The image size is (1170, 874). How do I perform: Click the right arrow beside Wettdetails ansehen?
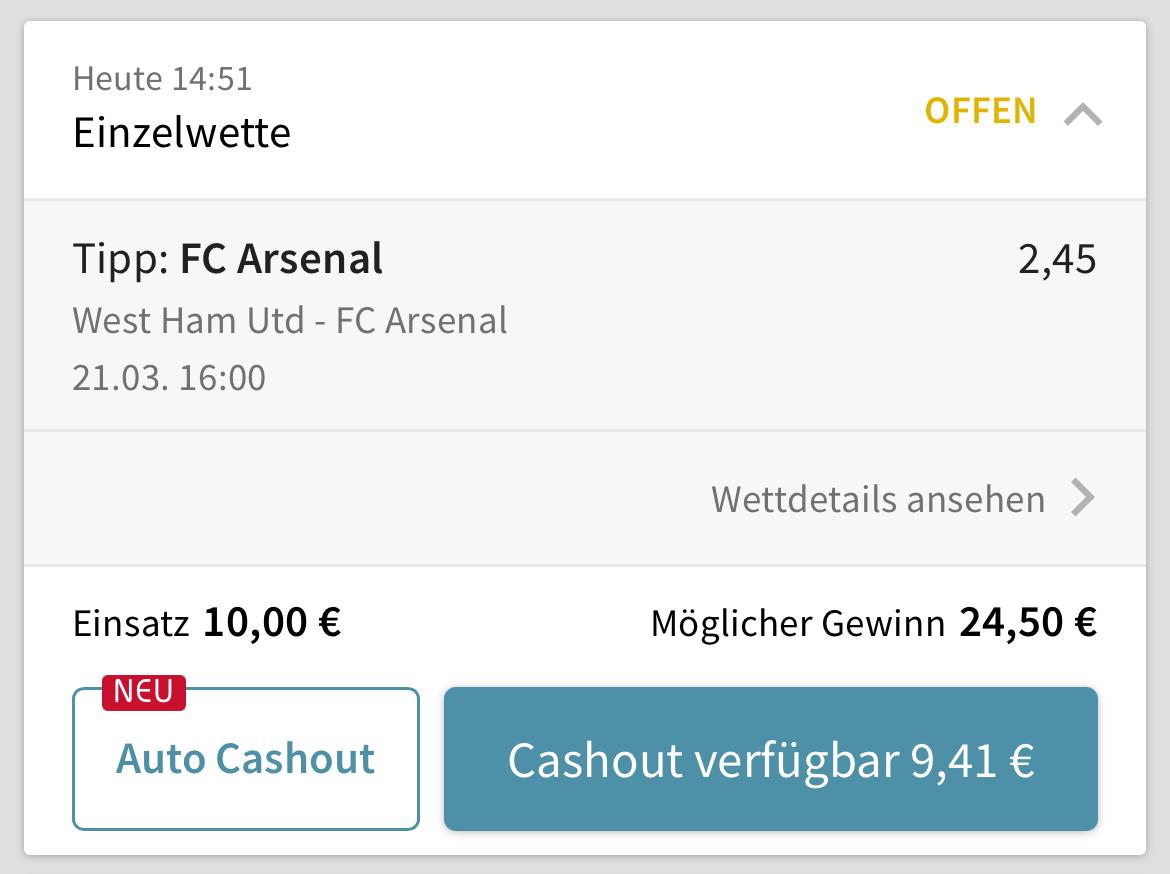(1083, 497)
